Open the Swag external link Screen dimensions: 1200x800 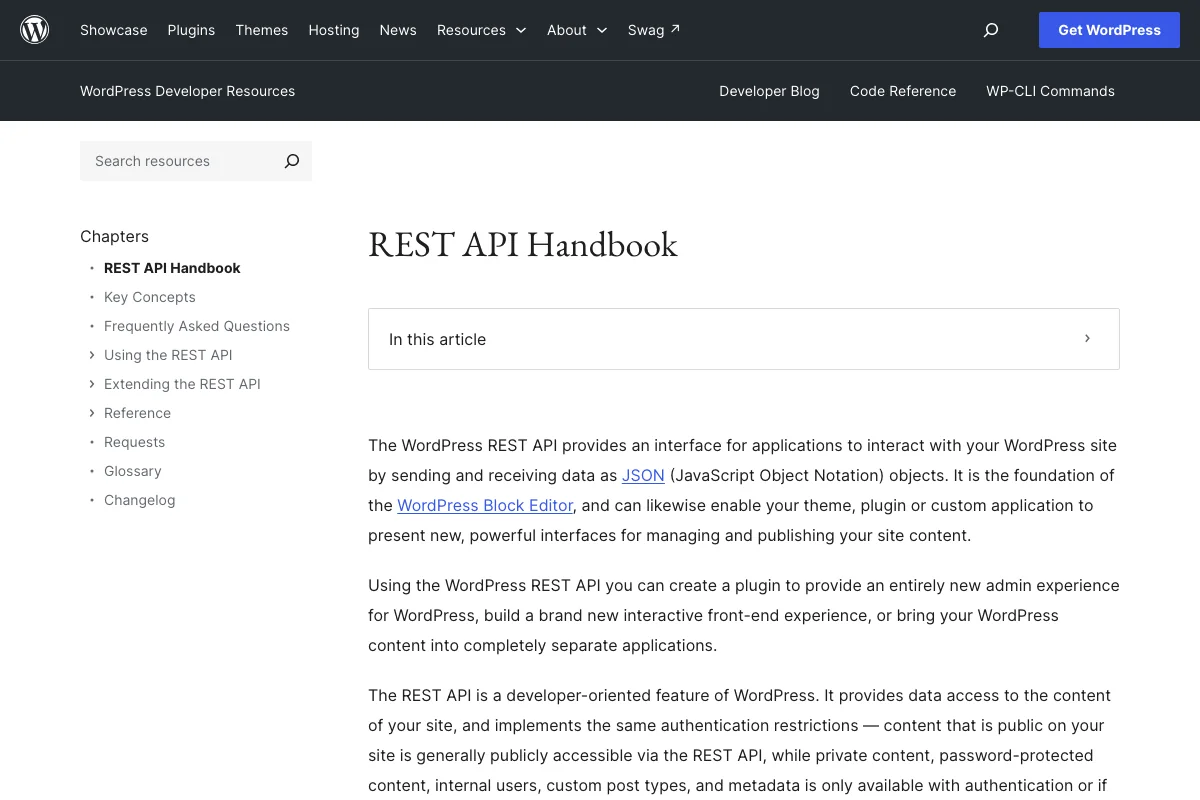654,30
